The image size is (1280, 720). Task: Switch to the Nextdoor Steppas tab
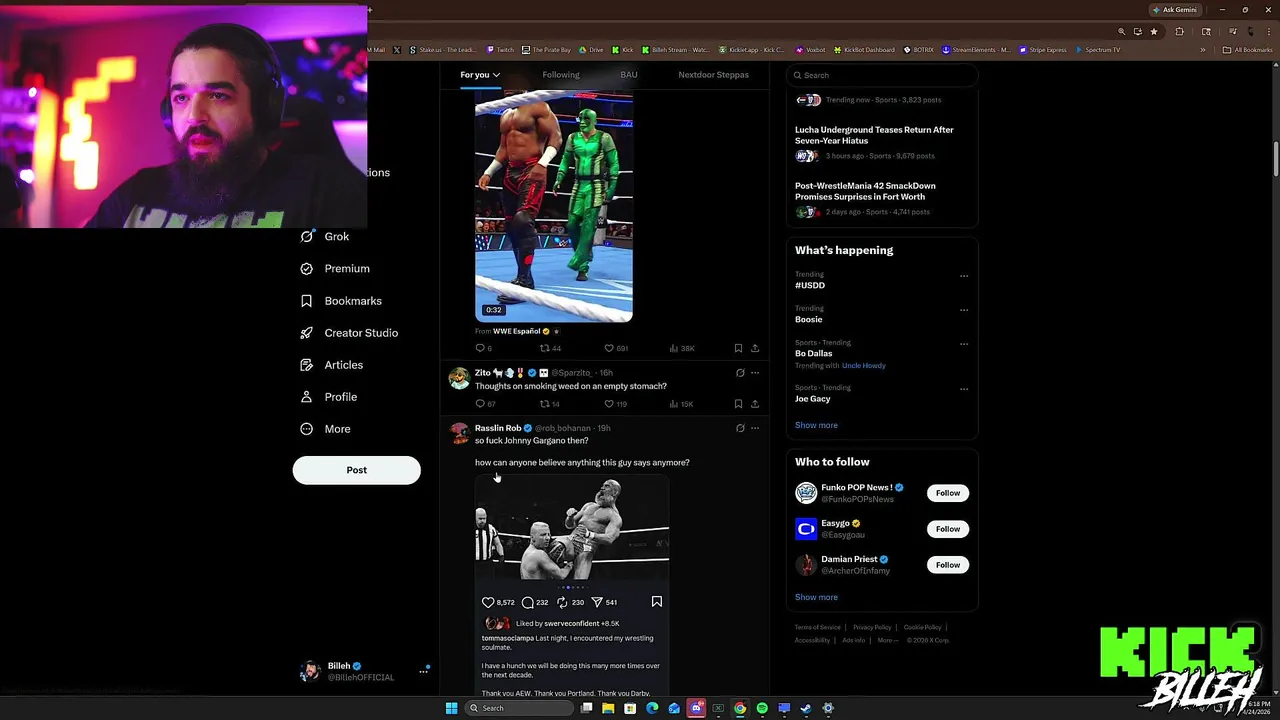713,75
